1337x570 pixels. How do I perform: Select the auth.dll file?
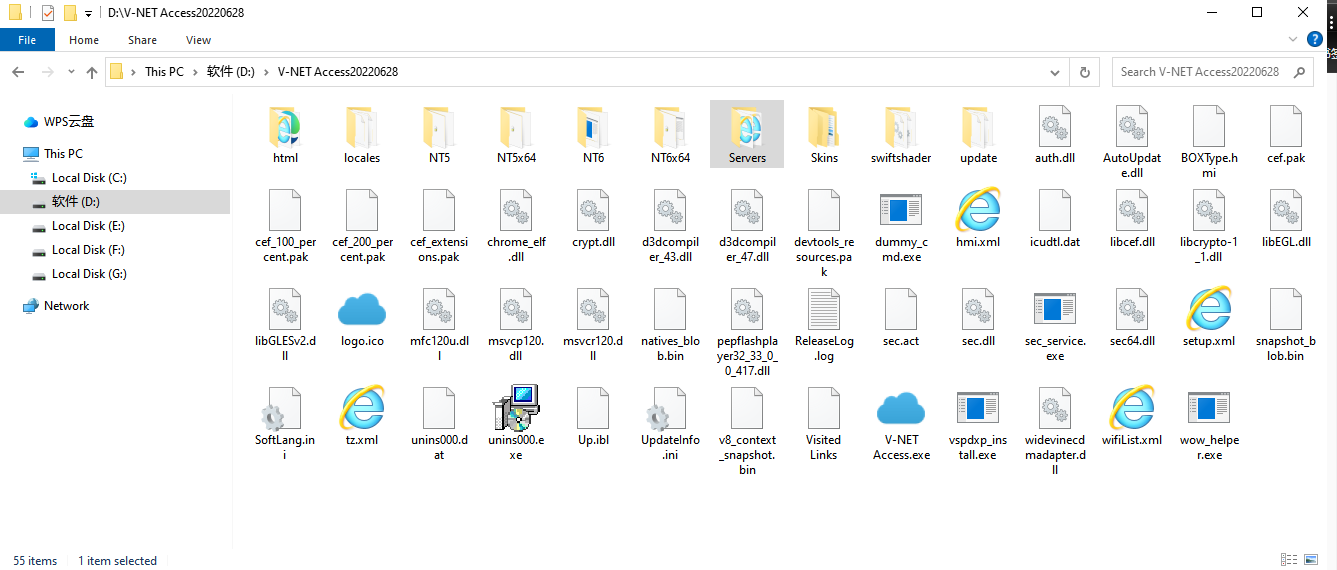click(x=1055, y=134)
